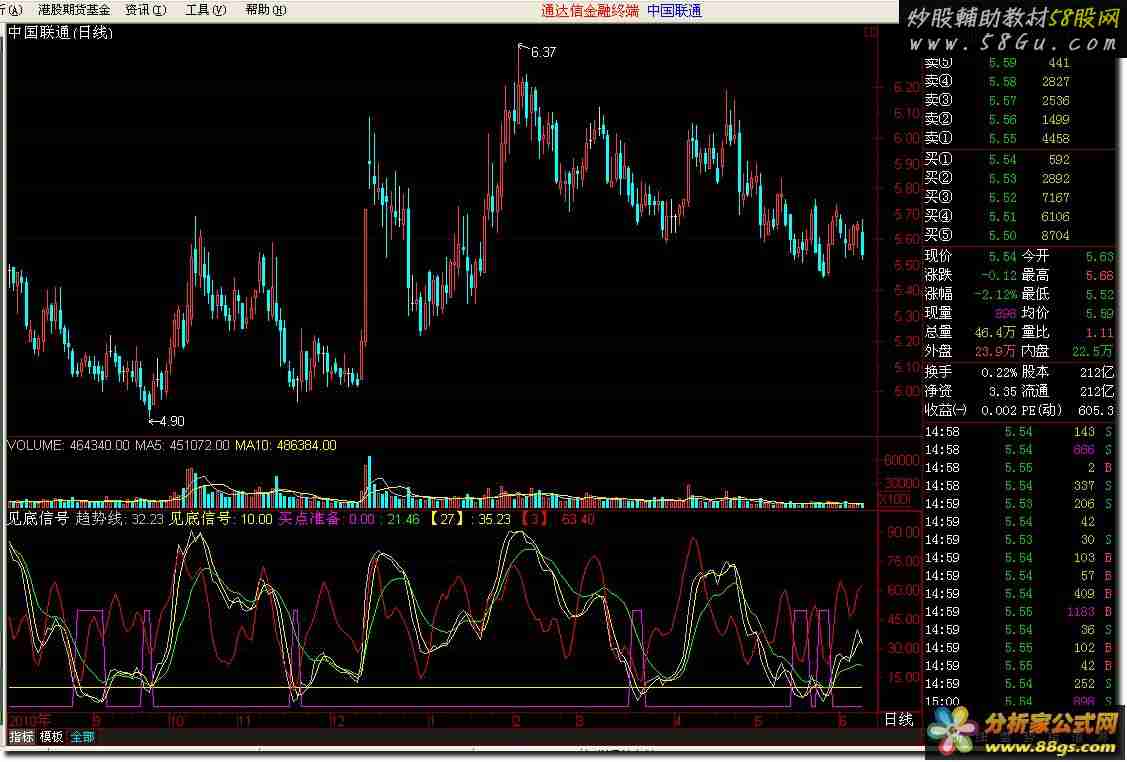
Task: Click the 内盘 value 22.5万
Action: (1092, 352)
